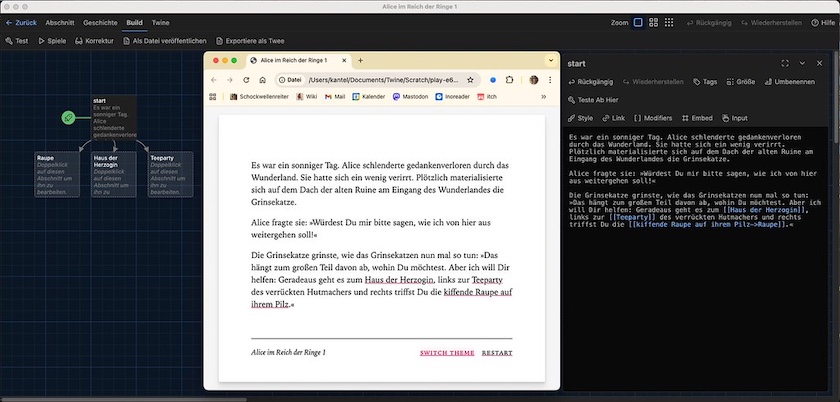The height and width of the screenshot is (402, 840).
Task: Open the Twine tab
Action: tap(160, 21)
